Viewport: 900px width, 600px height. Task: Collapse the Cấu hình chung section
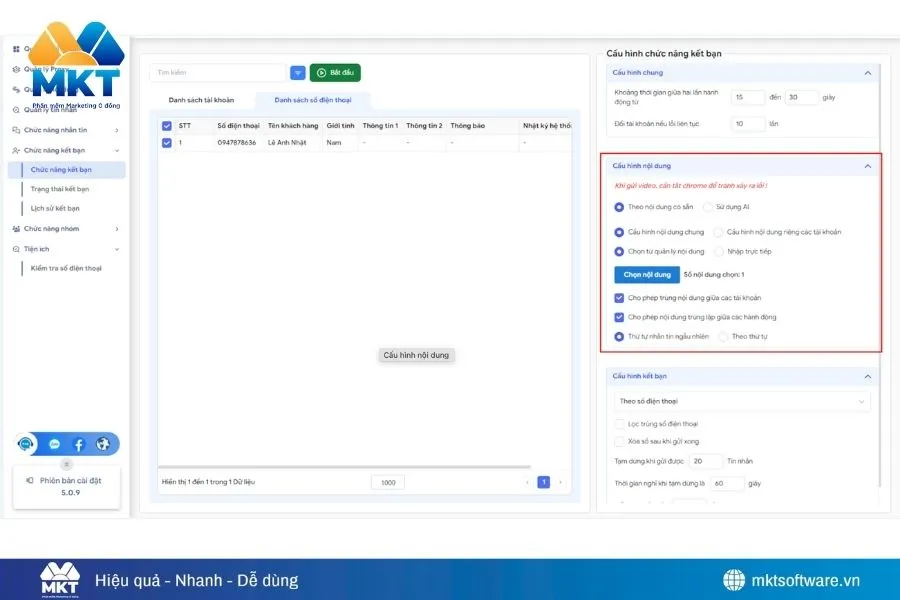867,73
